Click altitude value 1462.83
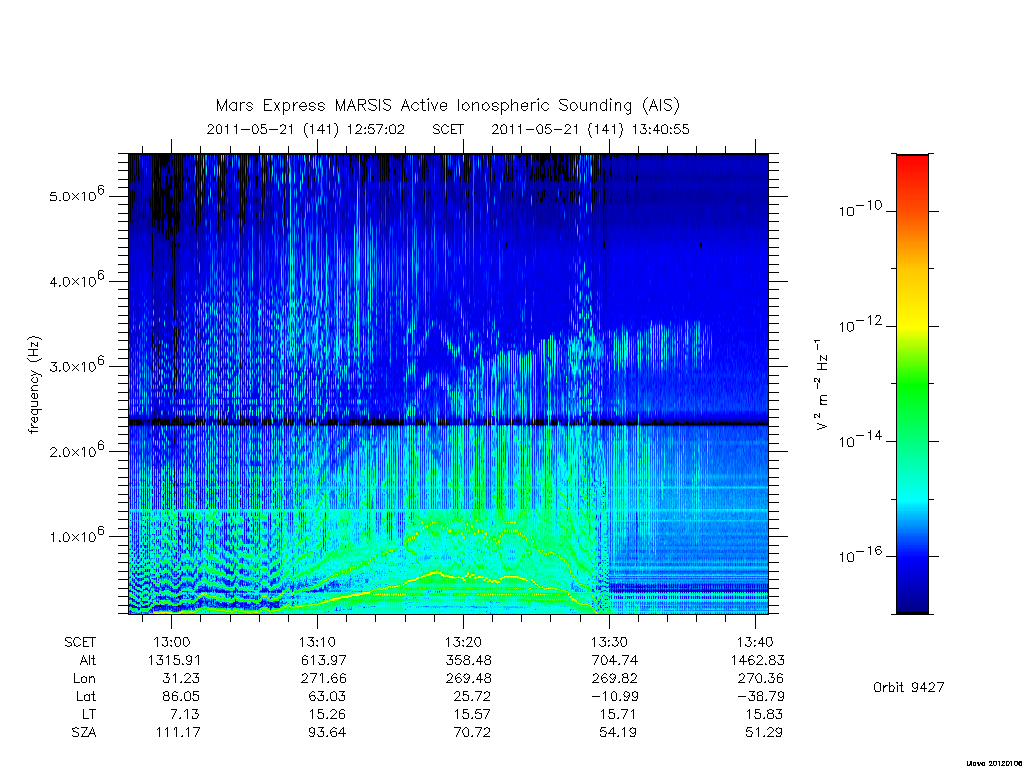Viewport: 1024px width, 768px height. pos(758,660)
